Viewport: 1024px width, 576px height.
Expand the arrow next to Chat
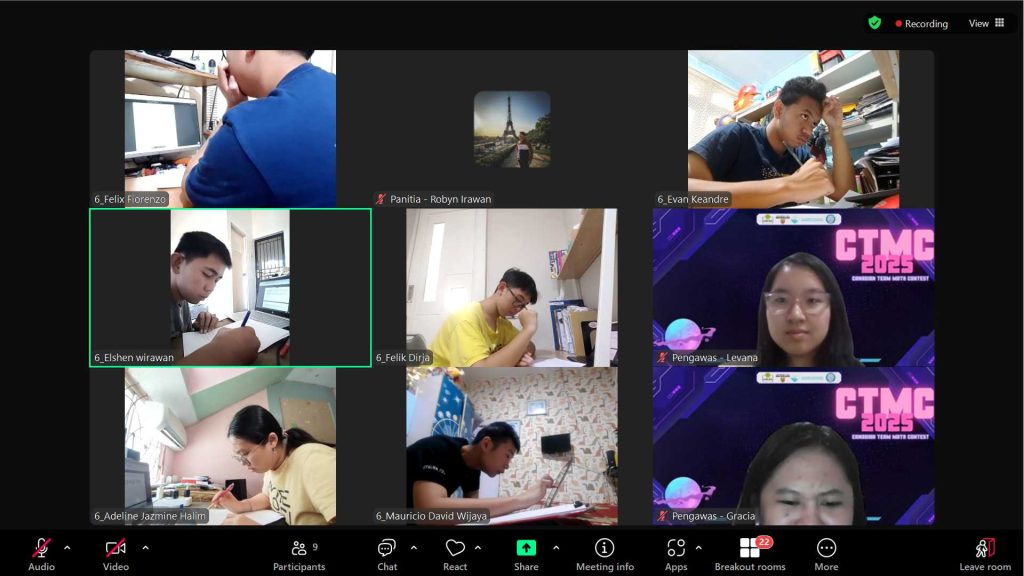pos(414,548)
